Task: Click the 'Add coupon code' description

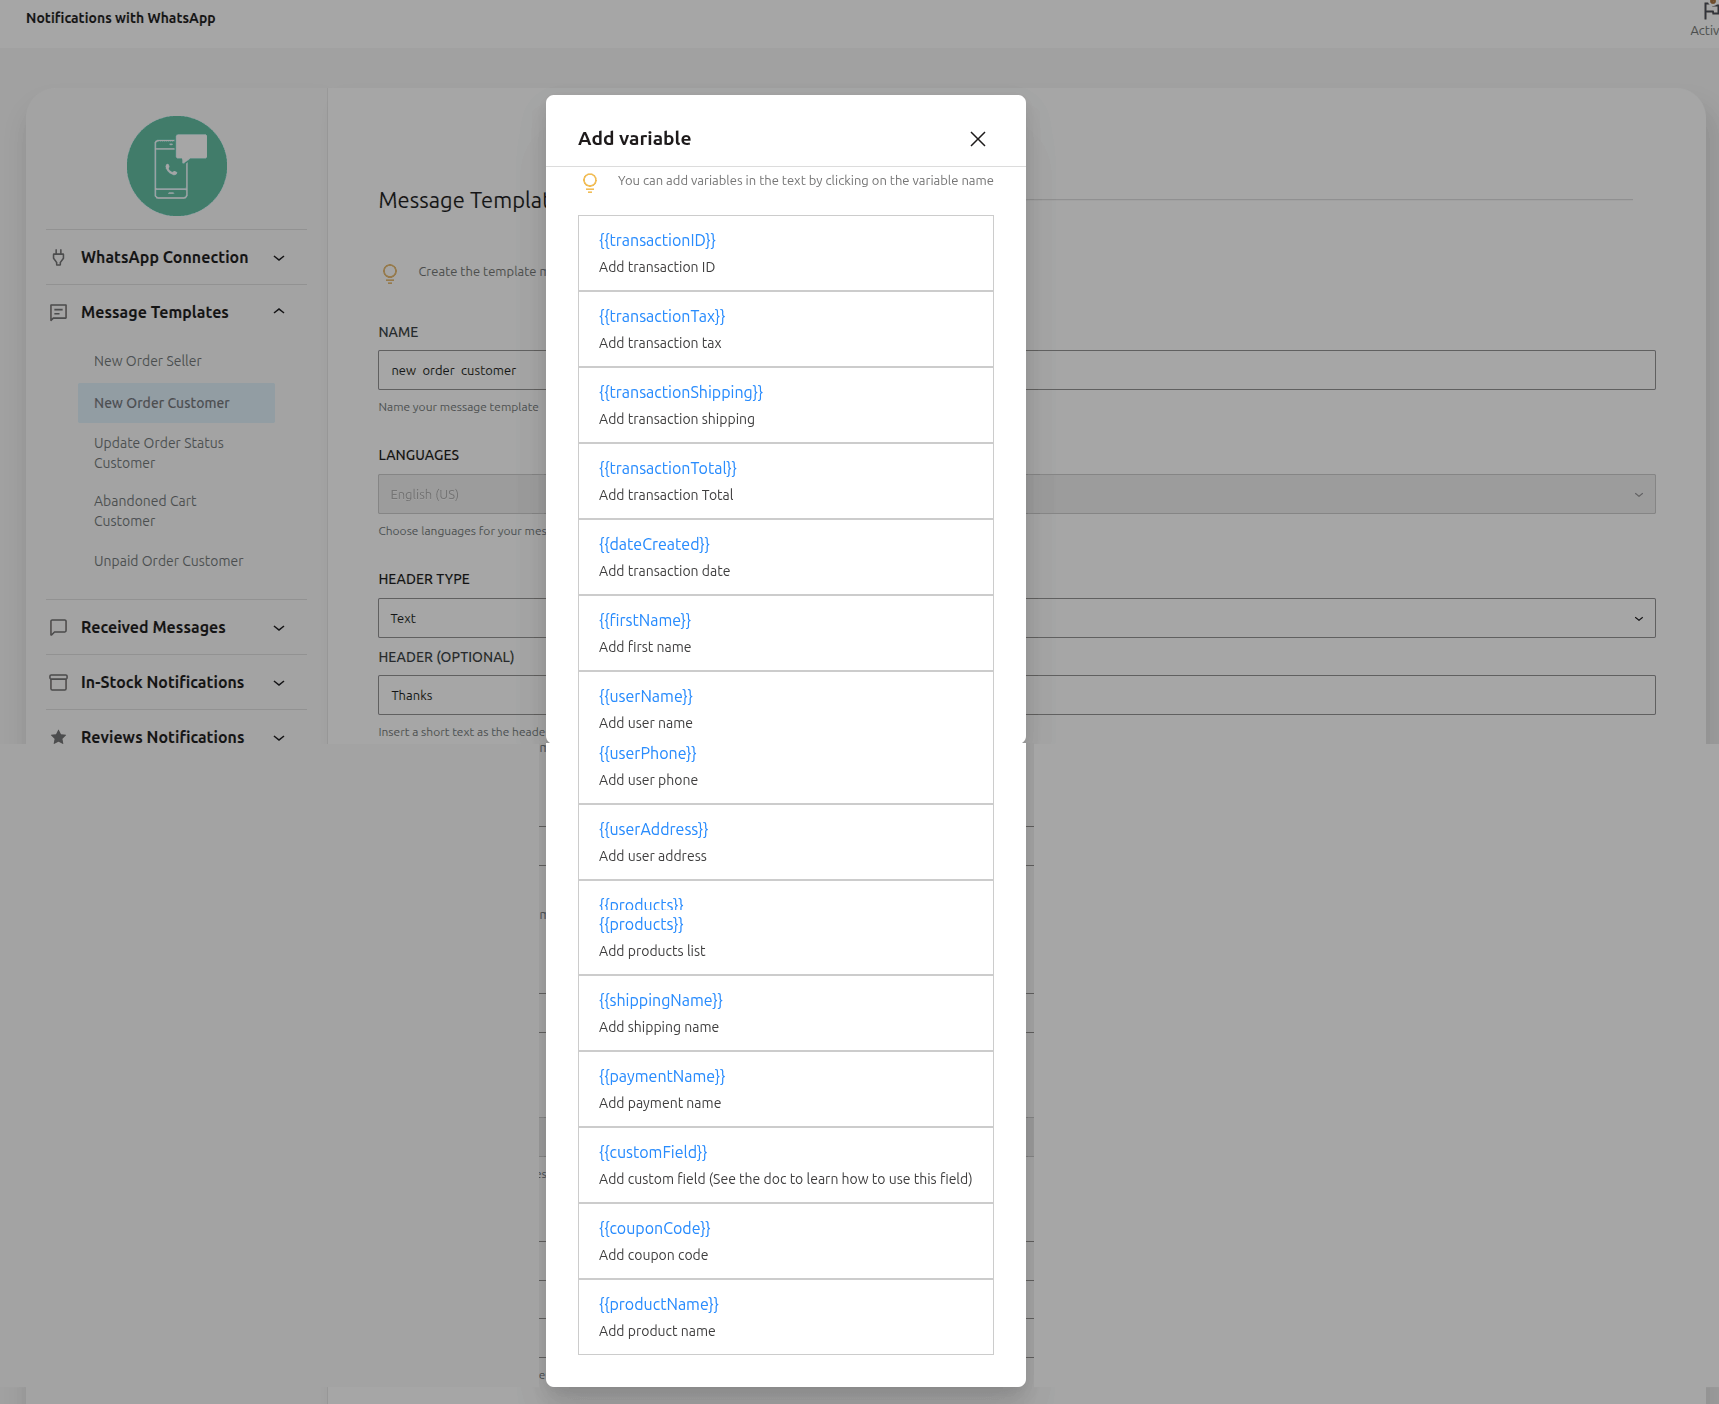Action: pyautogui.click(x=653, y=1255)
